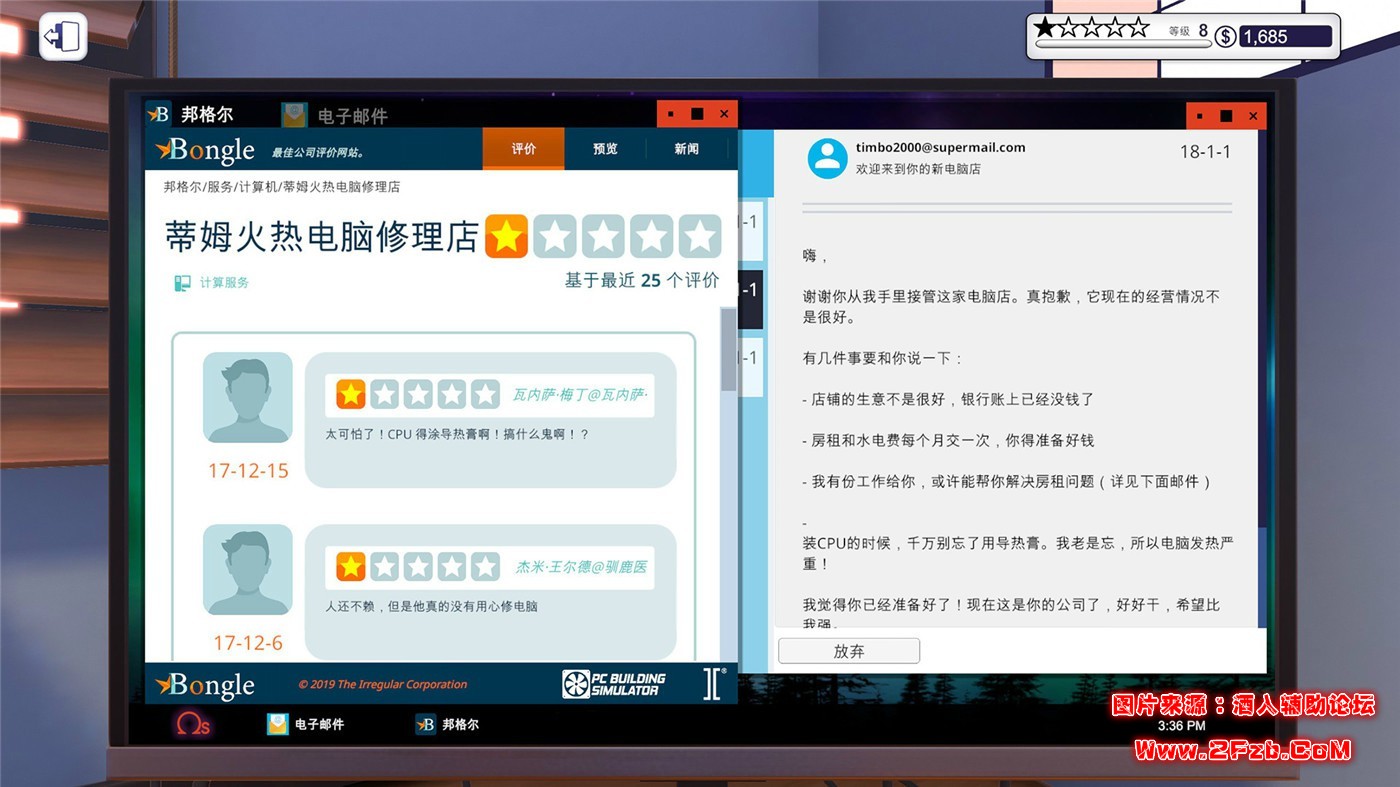1400x787 pixels.
Task: Close the 邦格尔 browser window
Action: click(724, 114)
